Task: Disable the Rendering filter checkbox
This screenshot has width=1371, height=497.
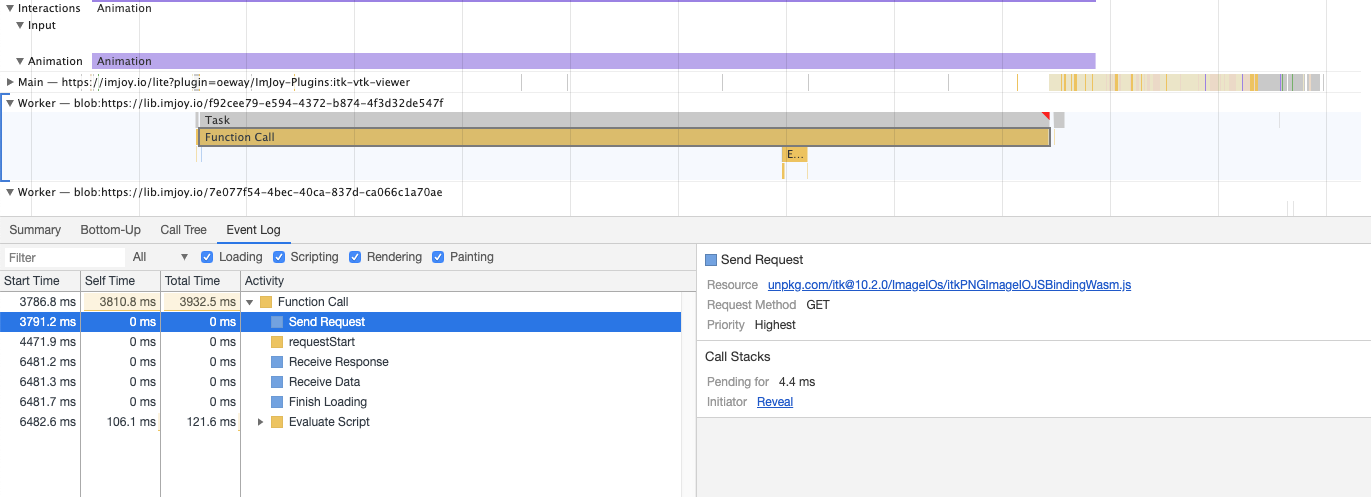Action: click(x=355, y=257)
